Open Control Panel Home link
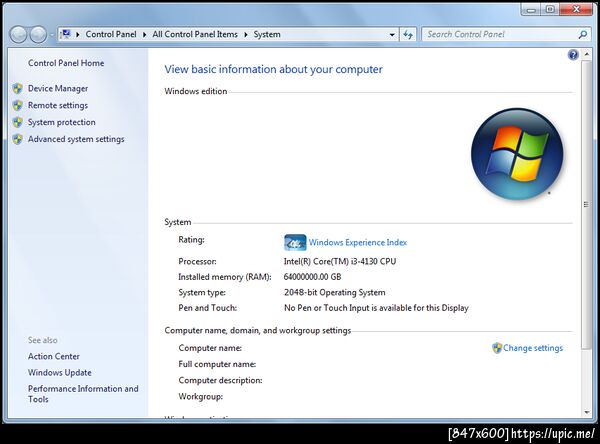Screen dimensions: 600x444 (66, 63)
